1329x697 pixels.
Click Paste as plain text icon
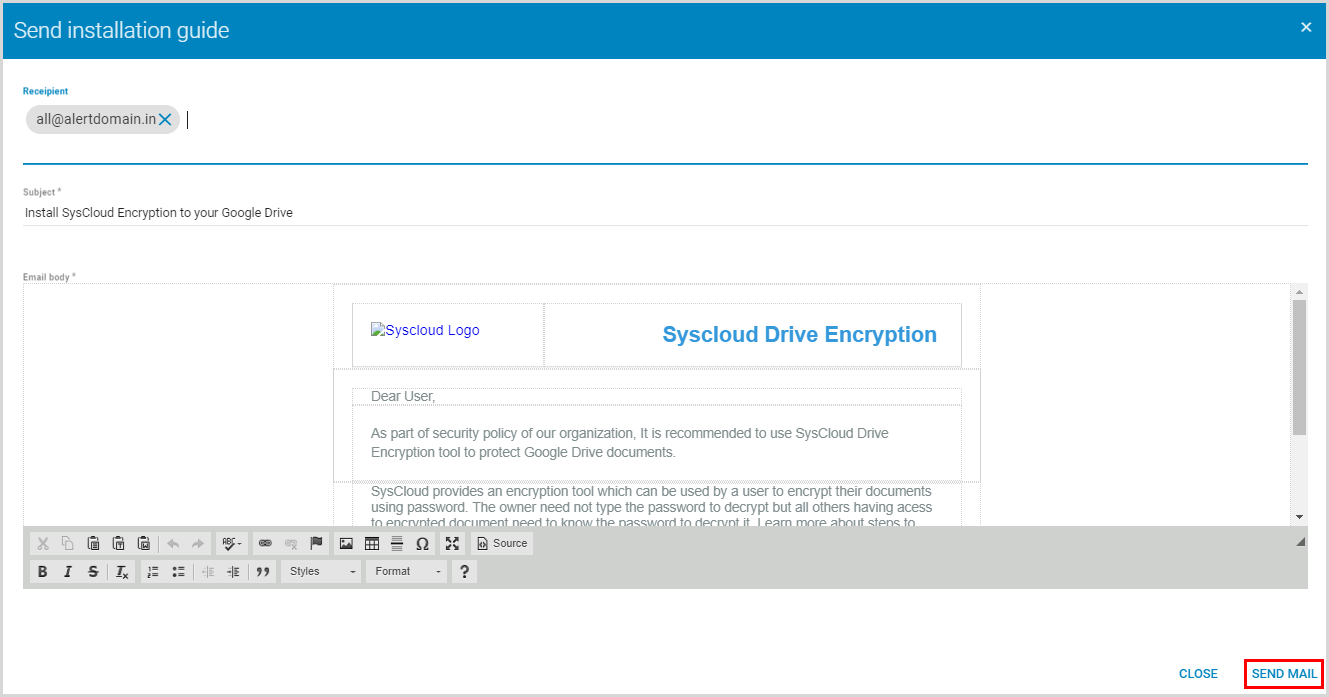[x=118, y=543]
